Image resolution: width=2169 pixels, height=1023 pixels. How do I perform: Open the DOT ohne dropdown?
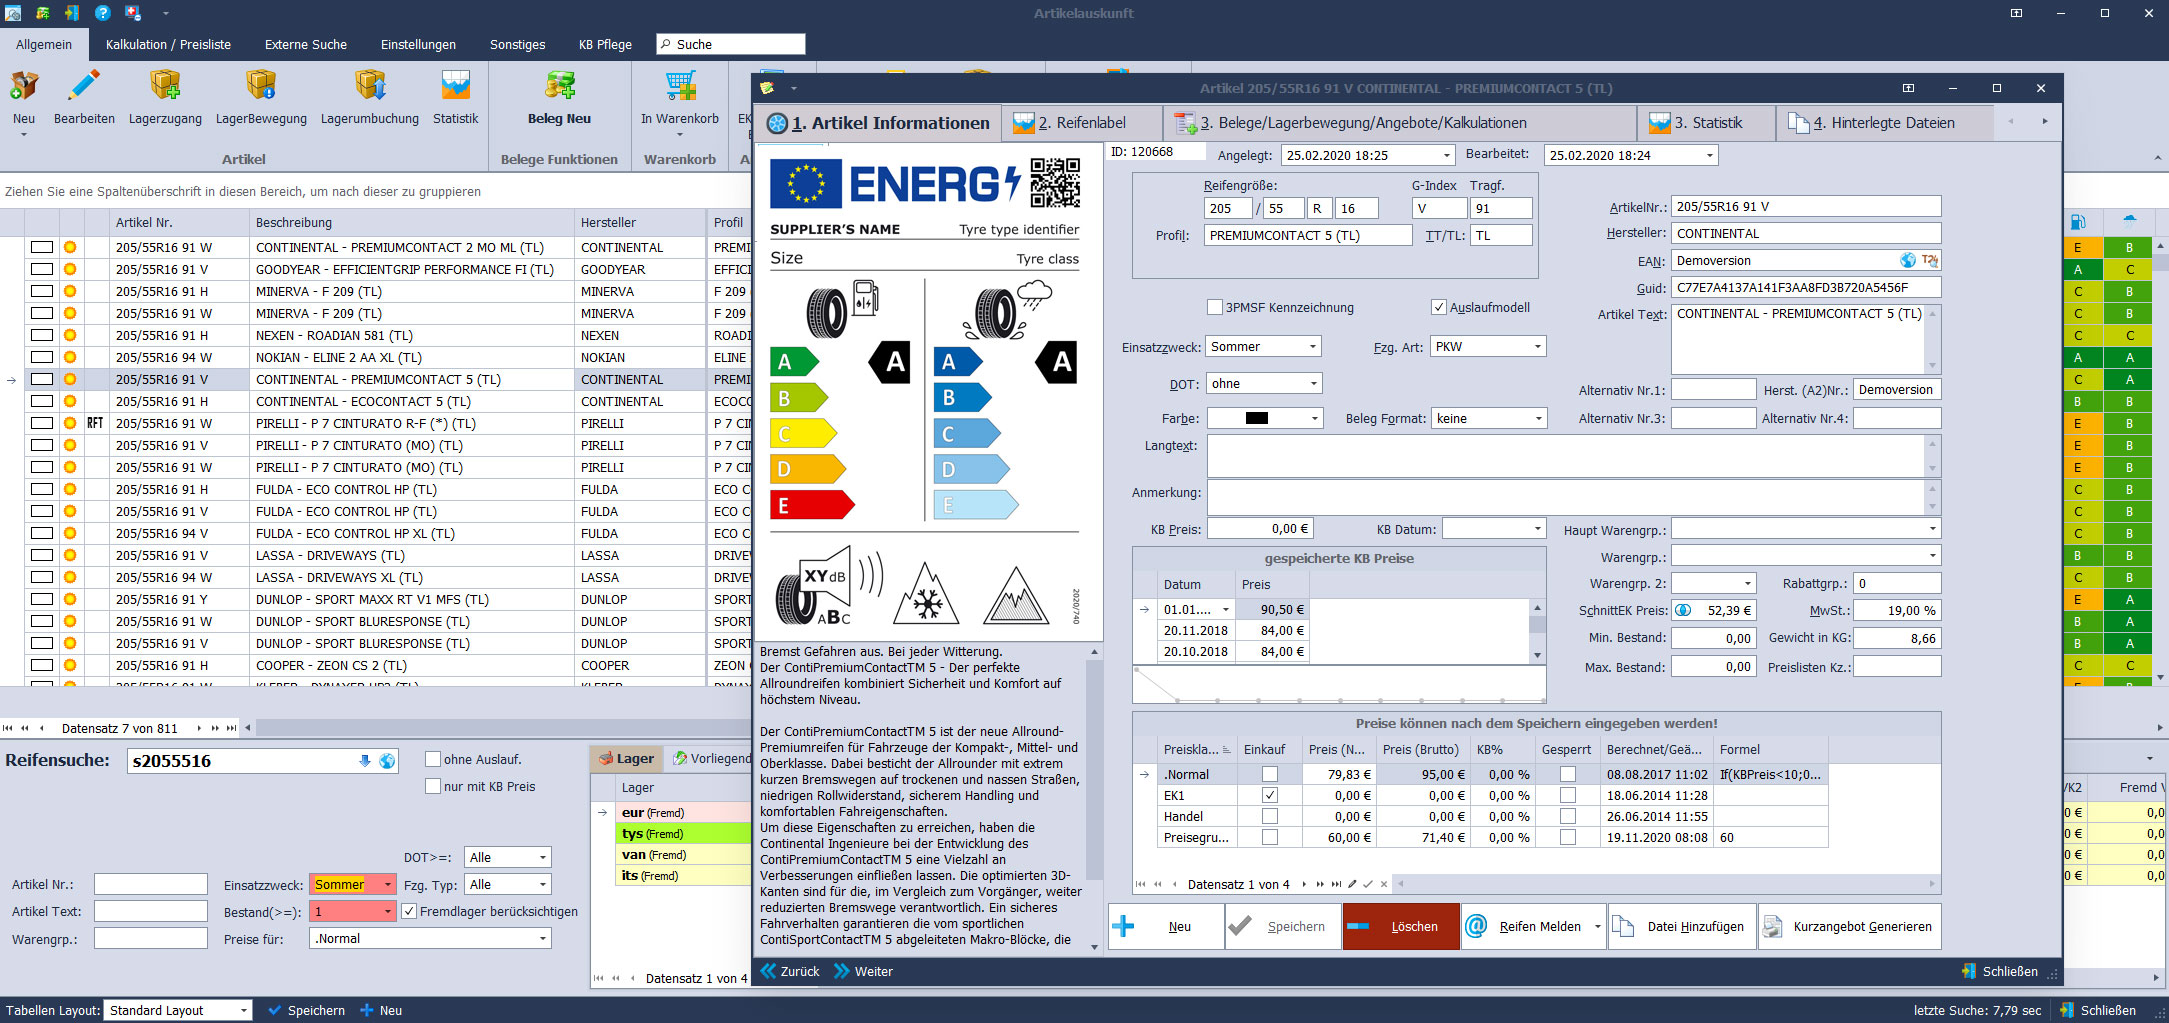[1313, 384]
